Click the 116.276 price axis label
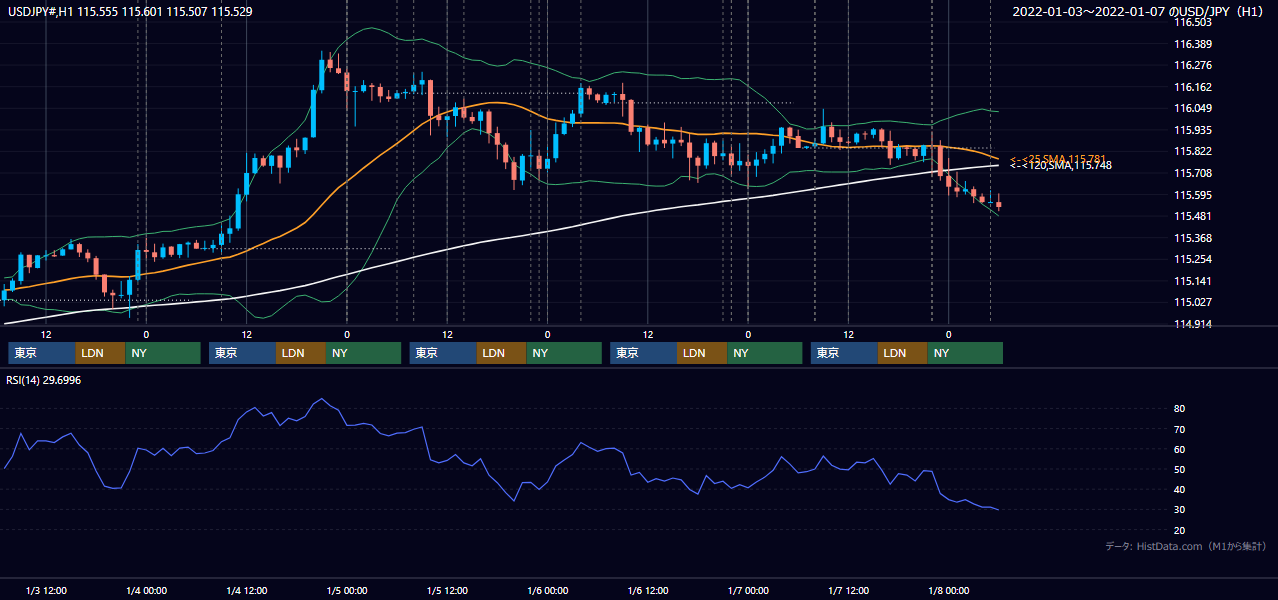 coord(1192,65)
